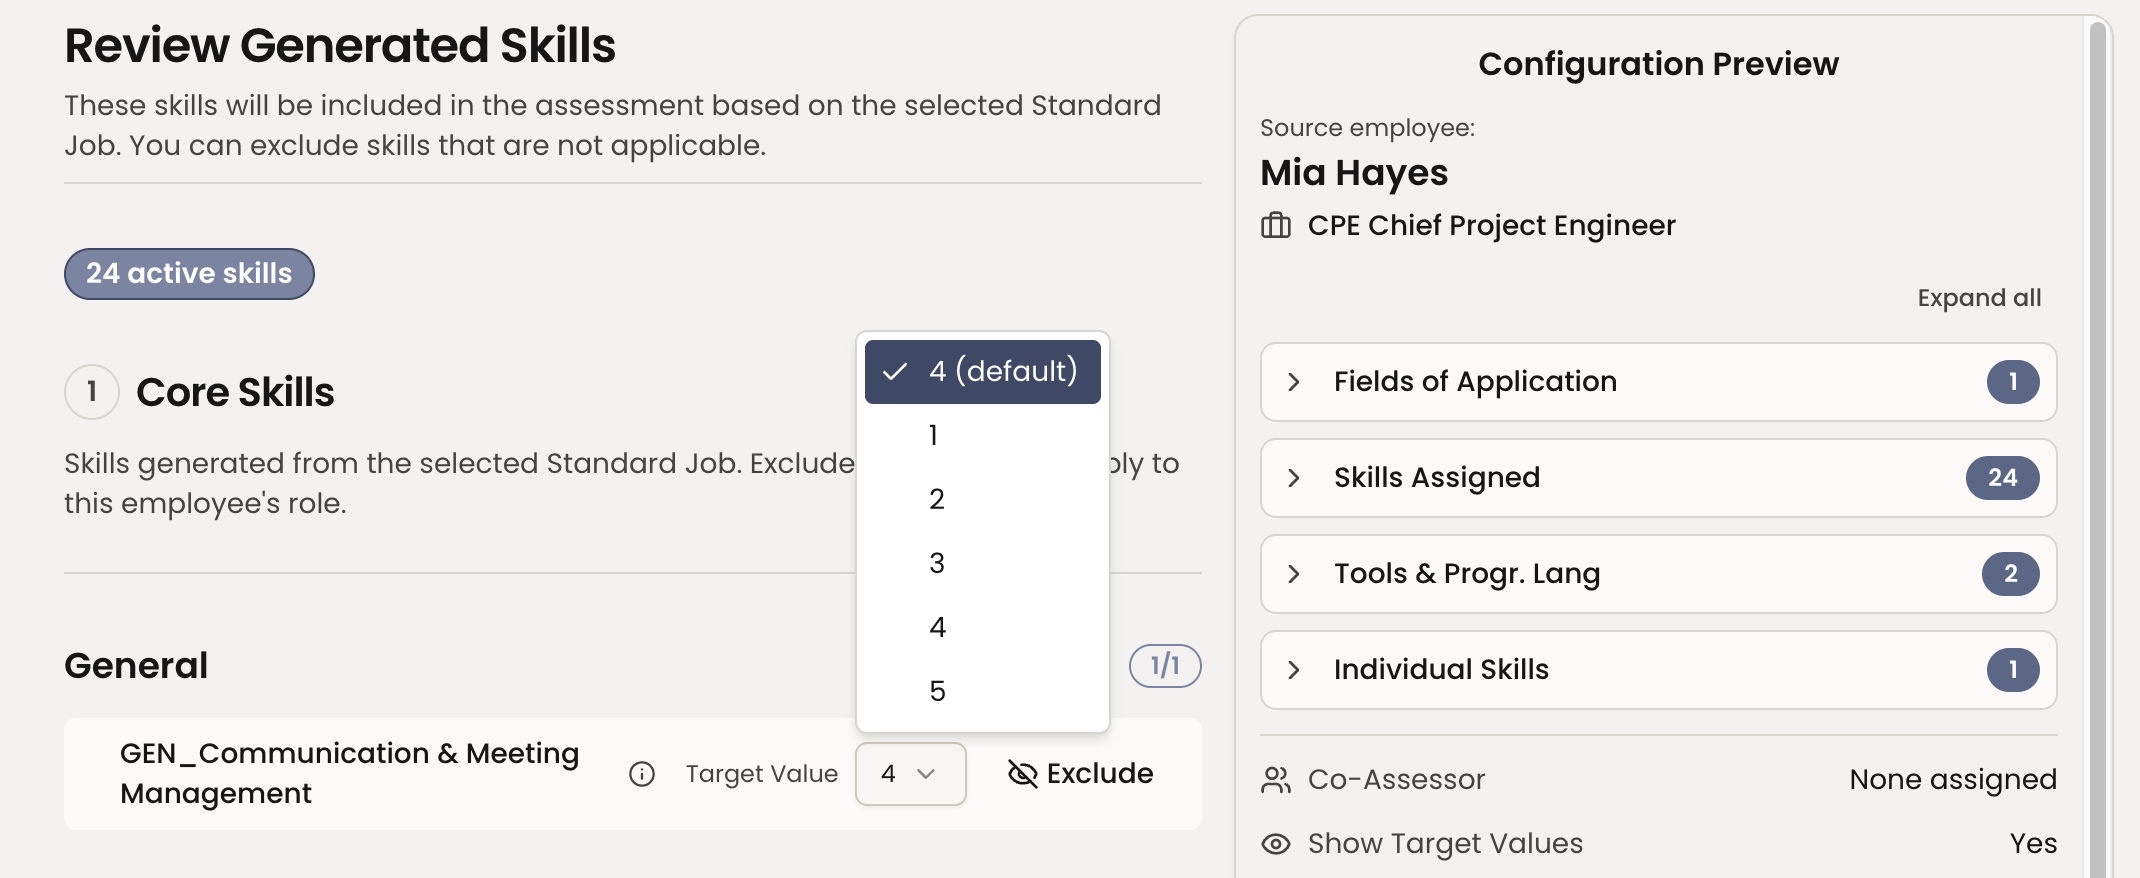Image resolution: width=2140 pixels, height=878 pixels.
Task: Click the checkmark icon in the default option
Action: pos(895,372)
